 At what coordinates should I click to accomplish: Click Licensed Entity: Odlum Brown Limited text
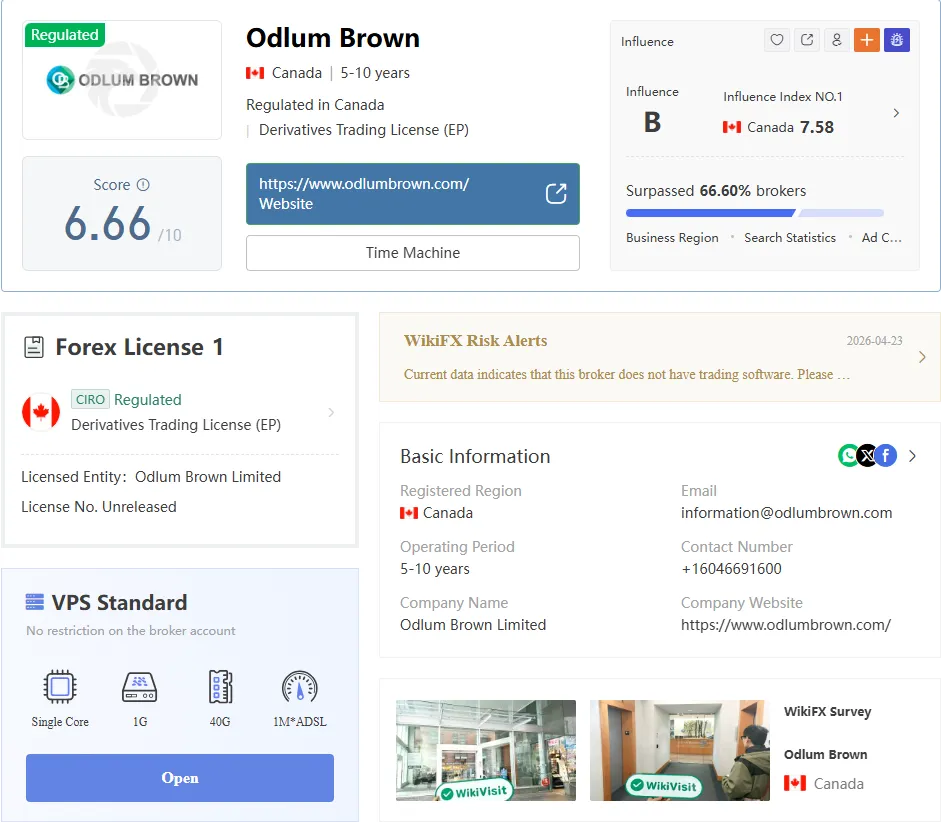pyautogui.click(x=151, y=477)
